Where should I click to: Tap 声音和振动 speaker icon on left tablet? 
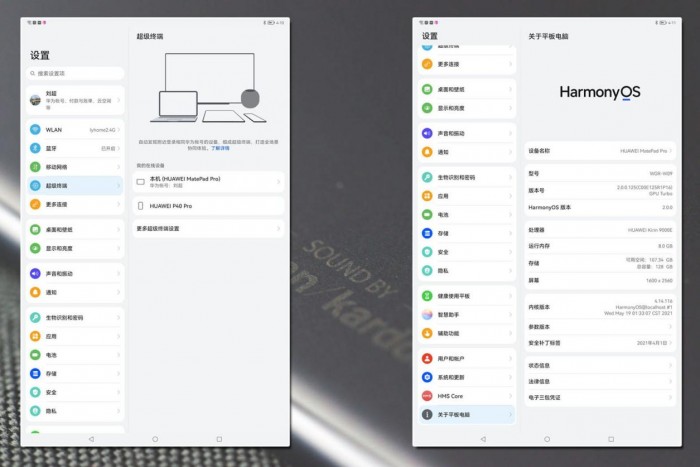[x=35, y=273]
